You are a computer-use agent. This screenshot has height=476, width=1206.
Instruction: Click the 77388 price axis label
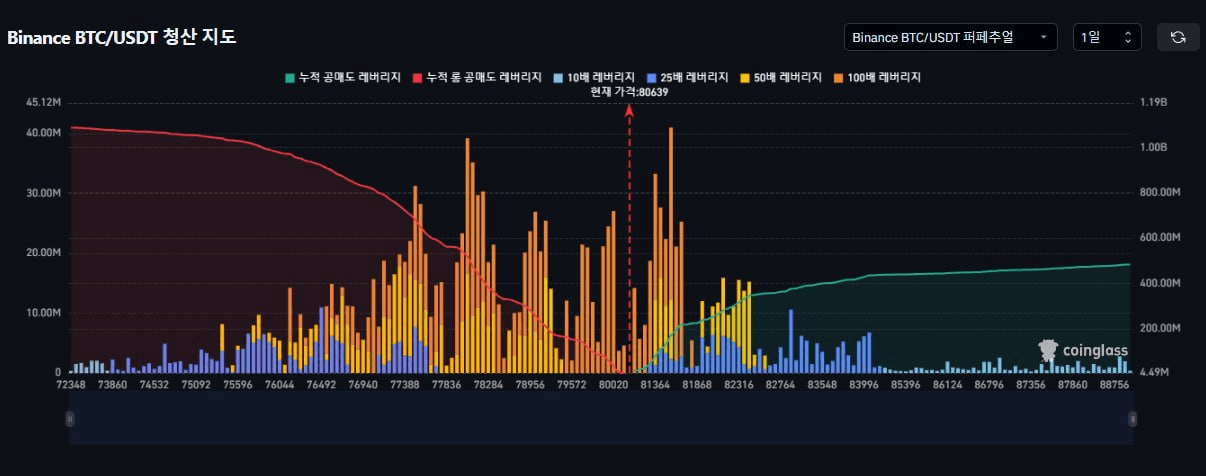(x=405, y=384)
